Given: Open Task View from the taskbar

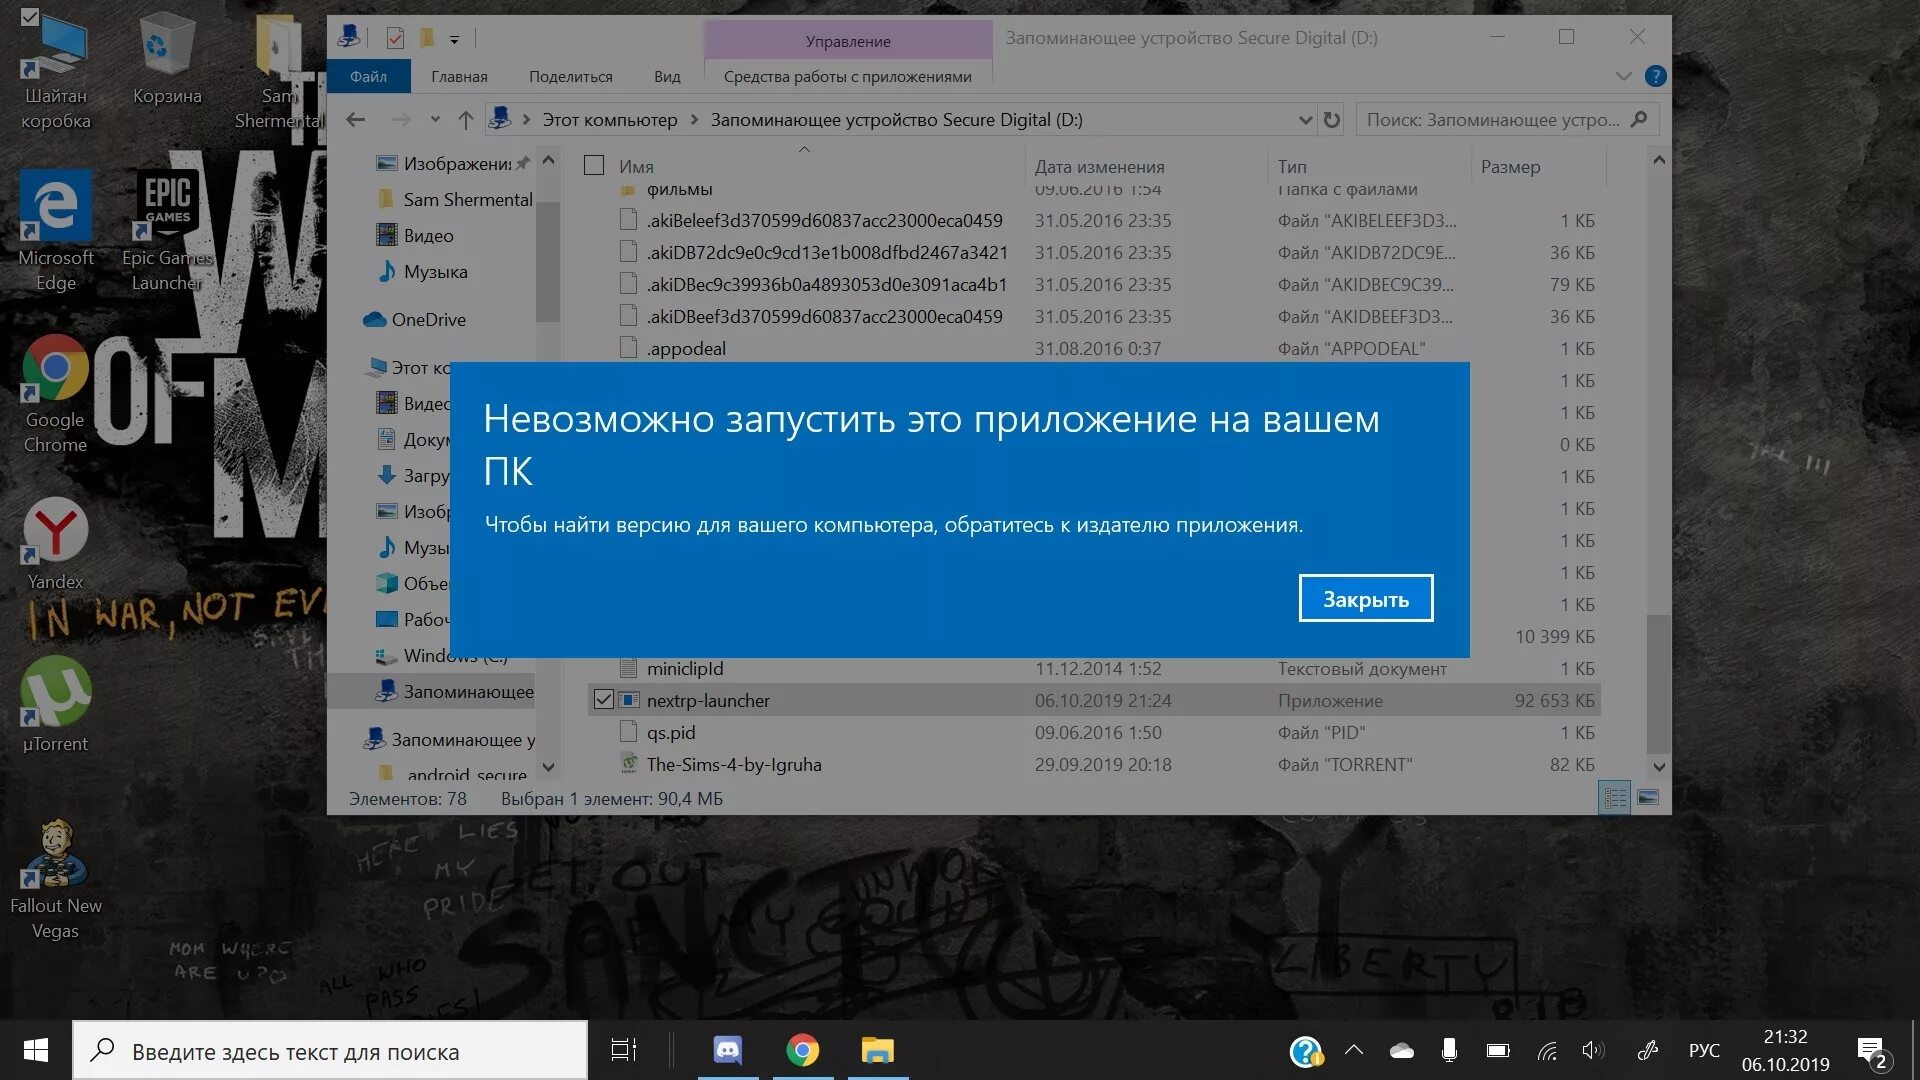Looking at the screenshot, I should [624, 1050].
